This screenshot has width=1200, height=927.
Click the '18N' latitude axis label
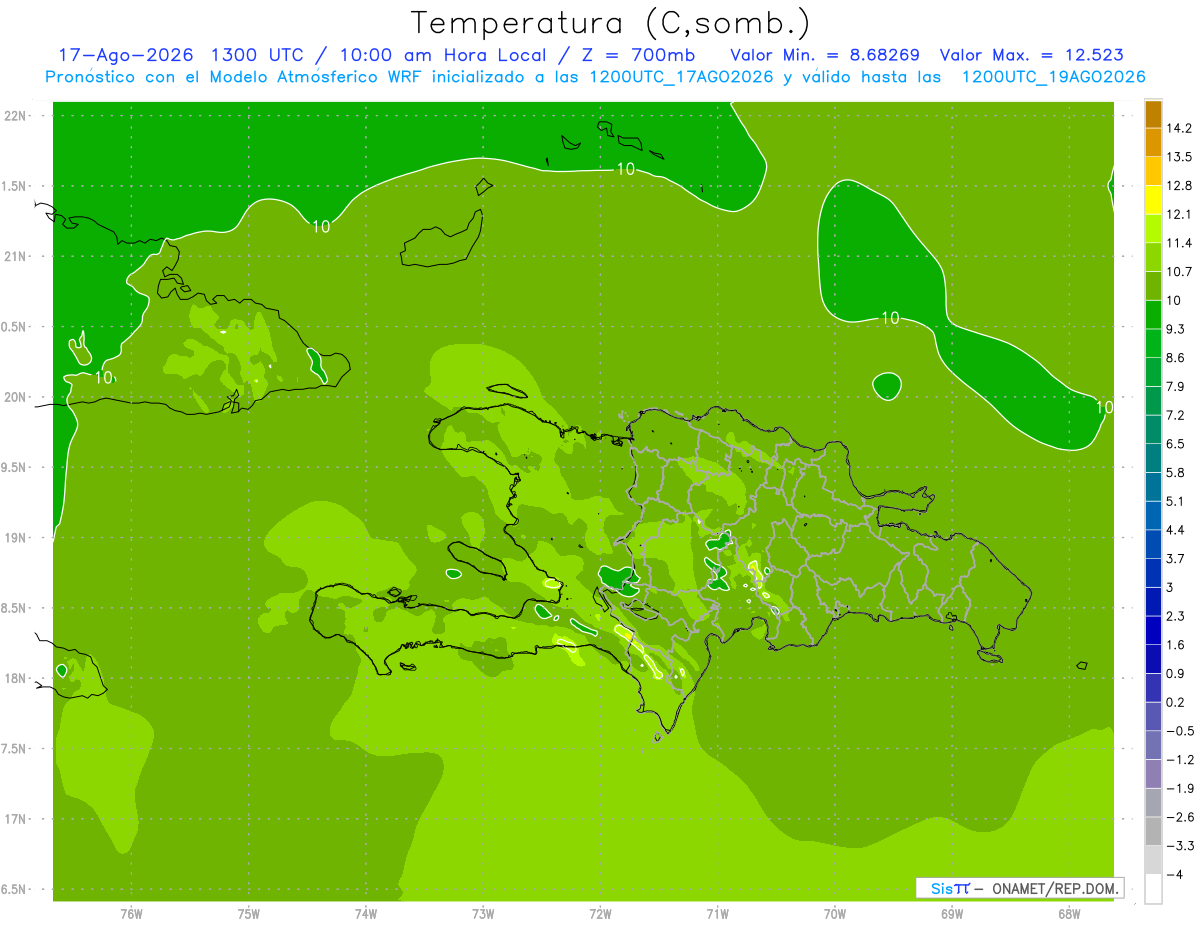17,678
